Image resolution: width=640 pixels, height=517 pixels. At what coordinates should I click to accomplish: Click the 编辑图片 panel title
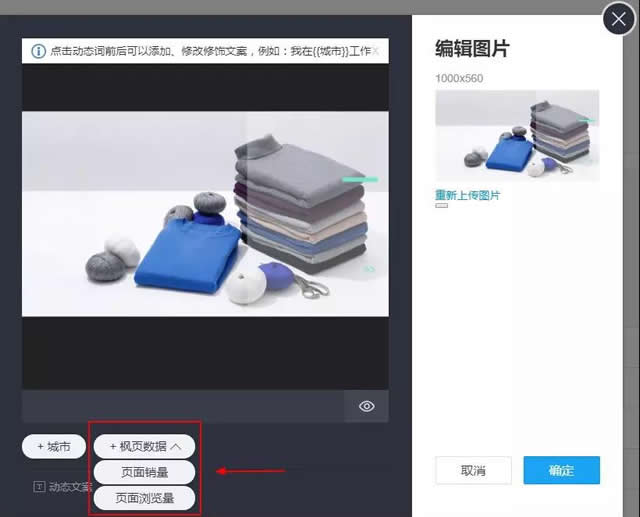click(472, 49)
